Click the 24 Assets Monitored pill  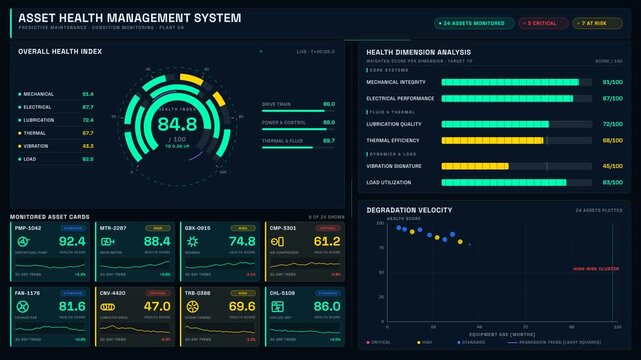(x=474, y=23)
